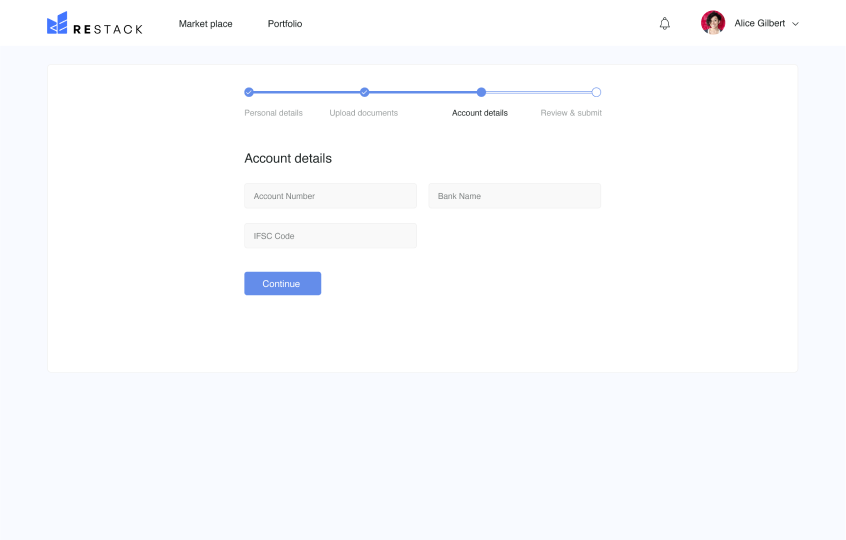Select the Account details step dot
Viewport: 846px width, 540px height.
[x=481, y=92]
